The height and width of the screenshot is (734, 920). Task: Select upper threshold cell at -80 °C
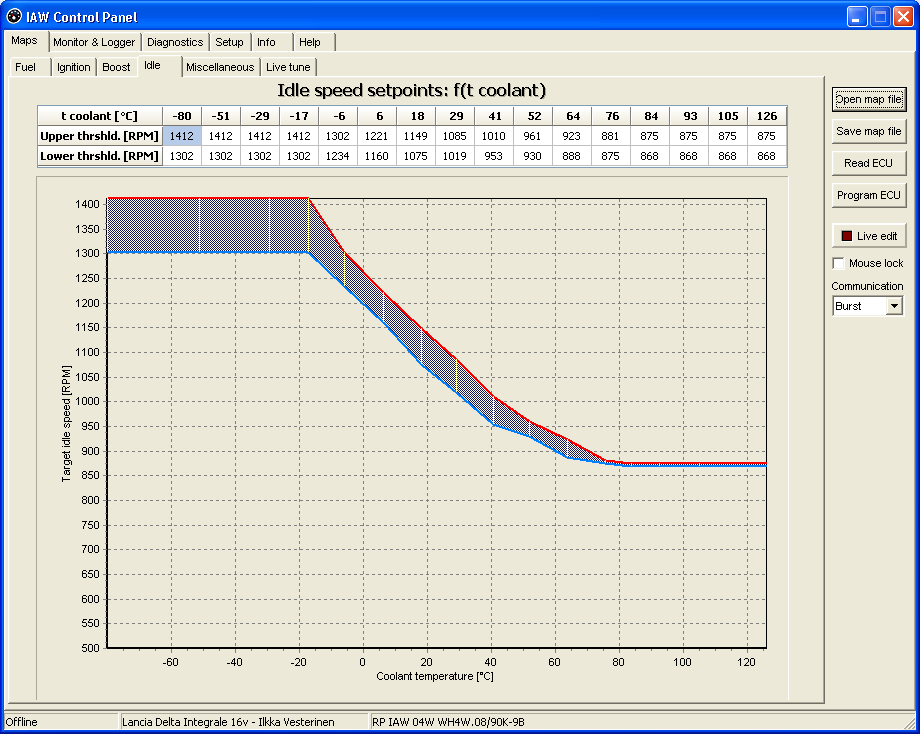tap(182, 136)
